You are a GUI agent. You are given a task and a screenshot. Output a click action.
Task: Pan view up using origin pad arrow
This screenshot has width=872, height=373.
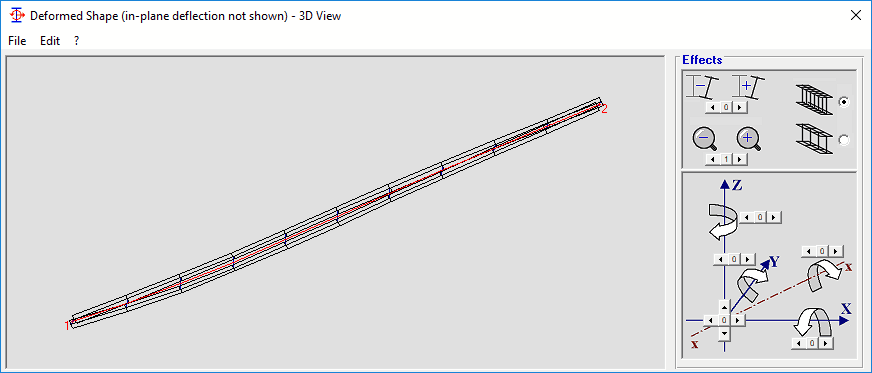click(x=724, y=307)
